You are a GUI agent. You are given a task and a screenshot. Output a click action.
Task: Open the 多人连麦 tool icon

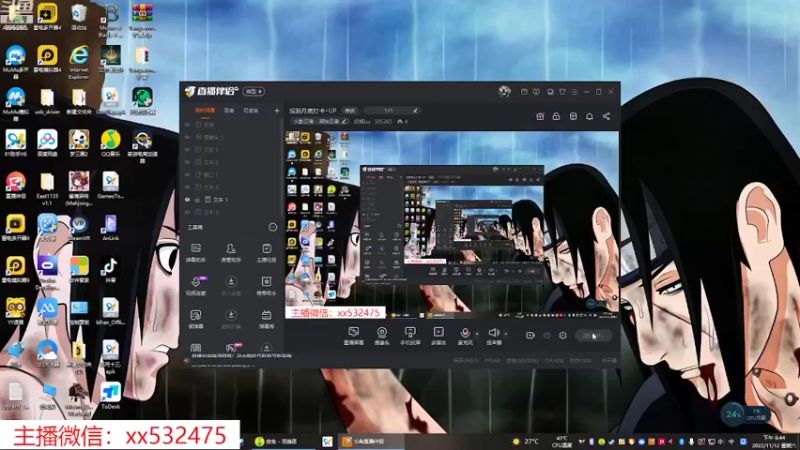coord(231,286)
